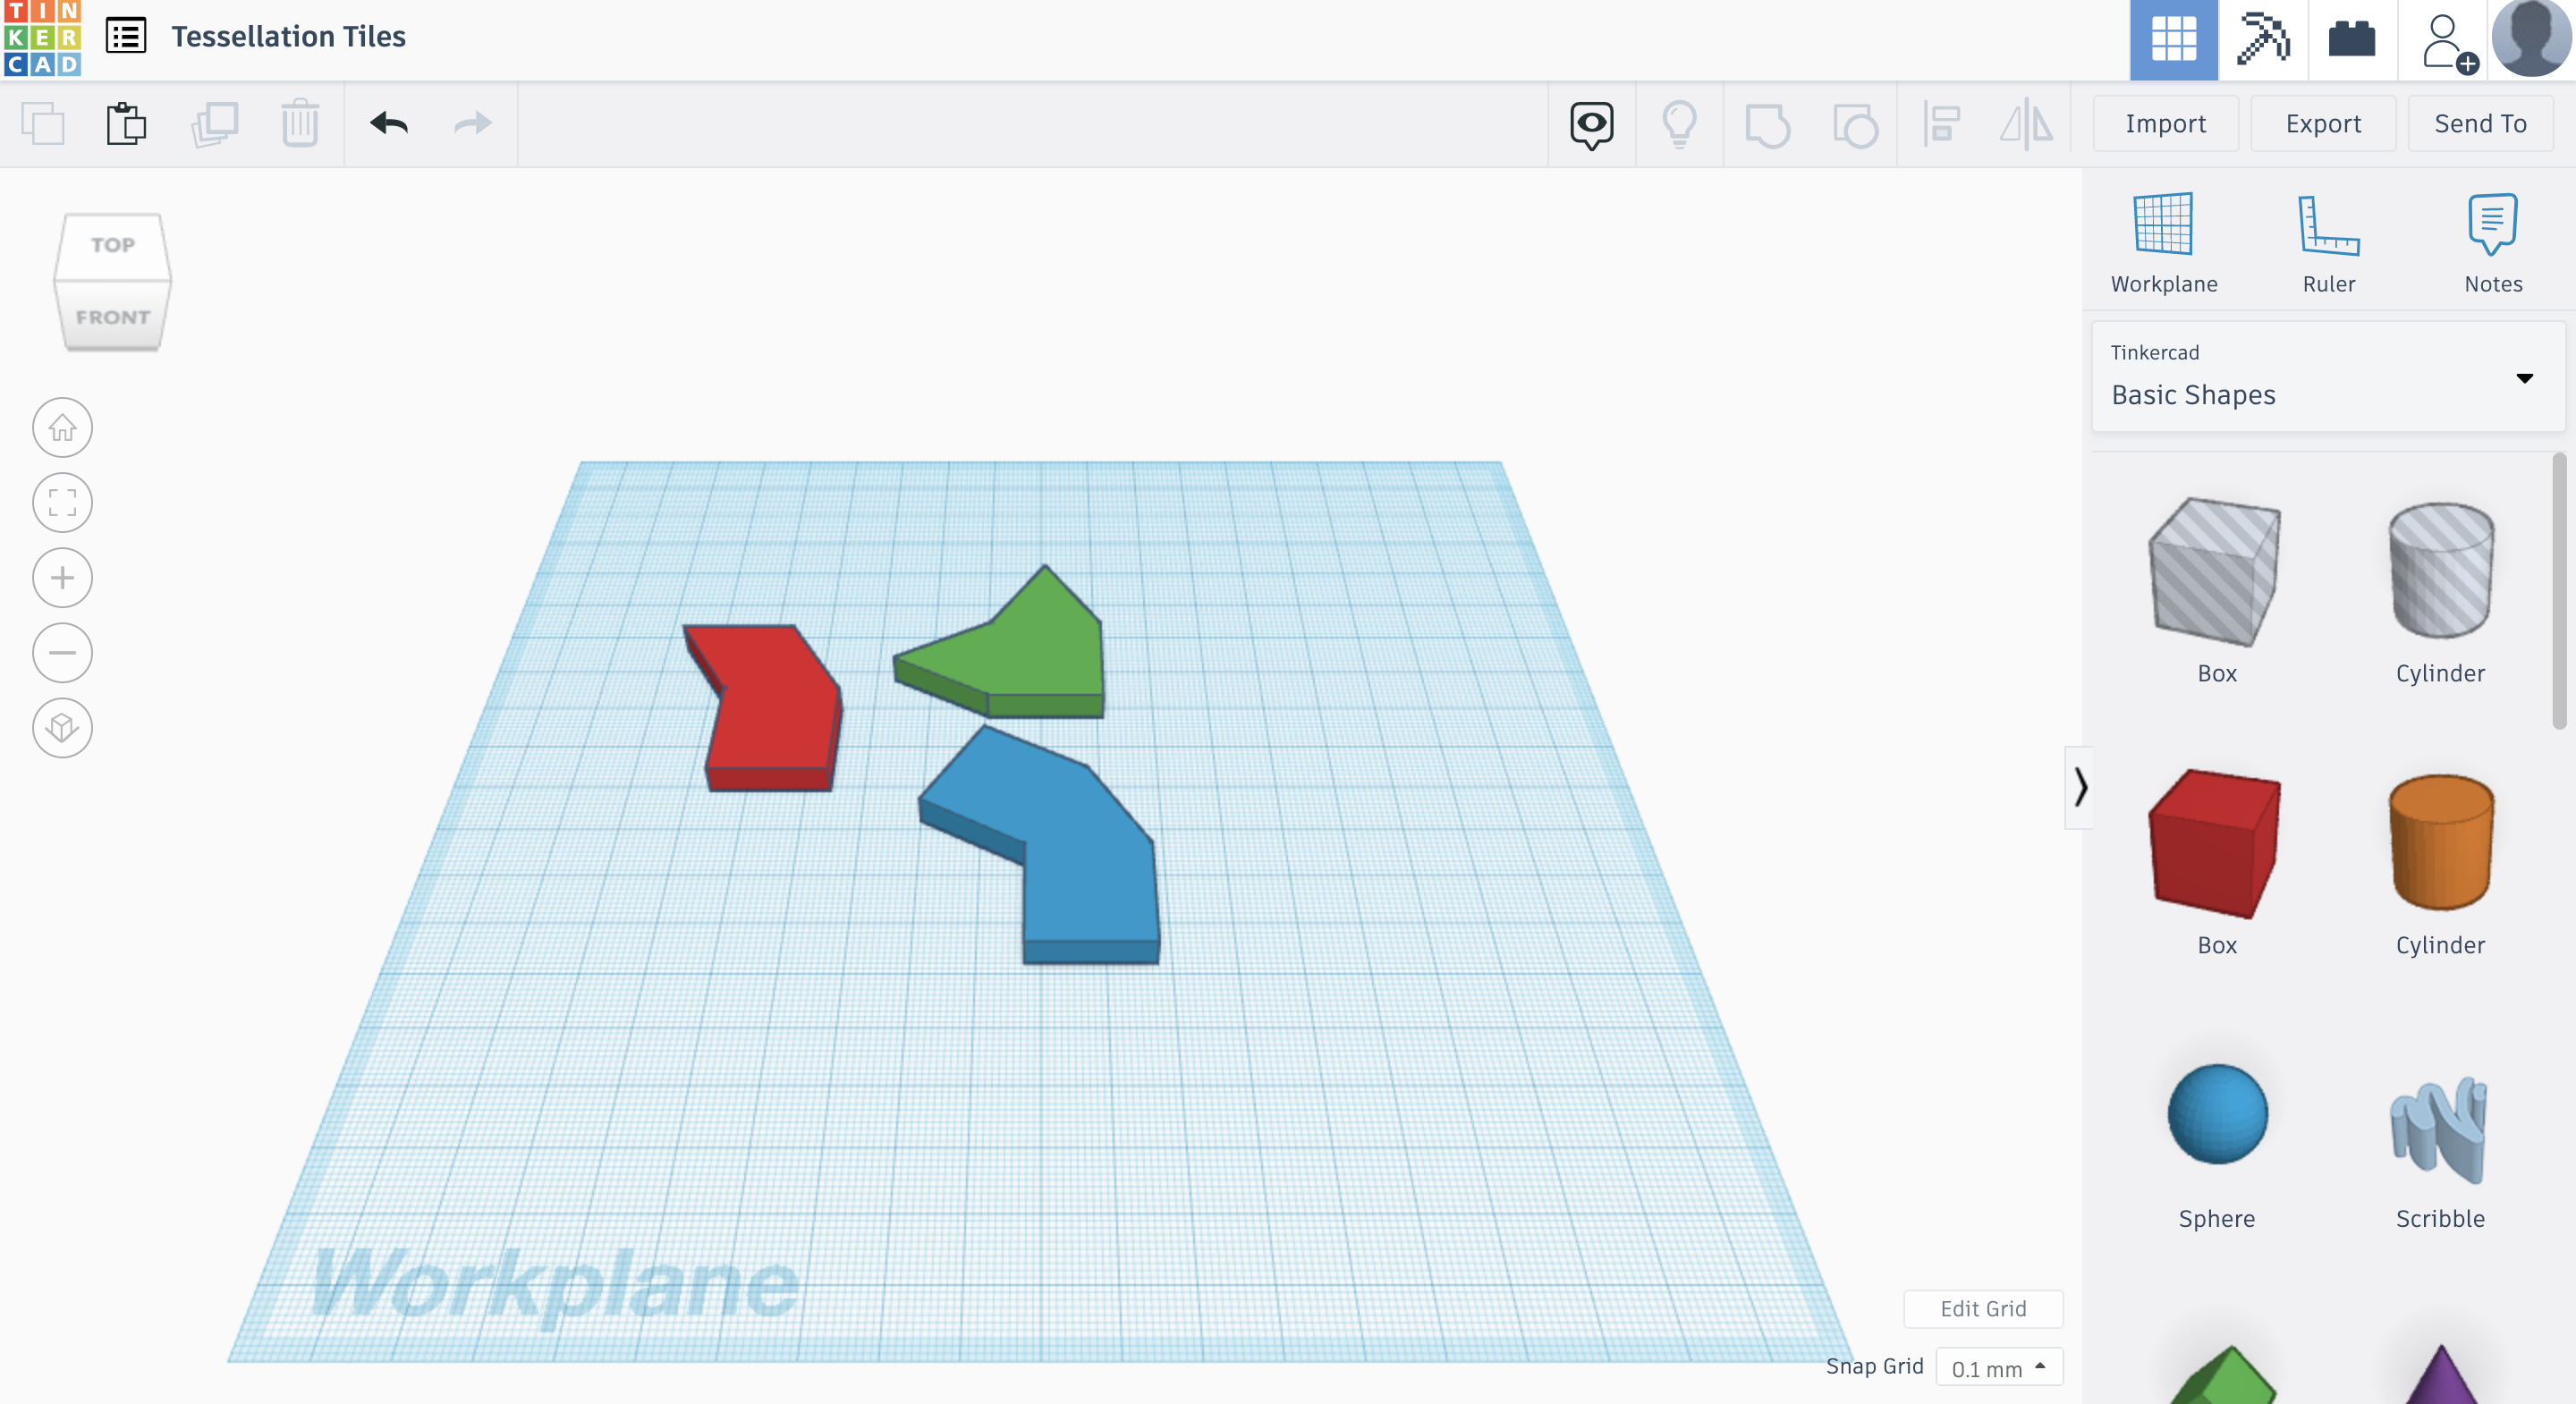The width and height of the screenshot is (2576, 1404).
Task: Select the Send To menu option
Action: point(2481,123)
